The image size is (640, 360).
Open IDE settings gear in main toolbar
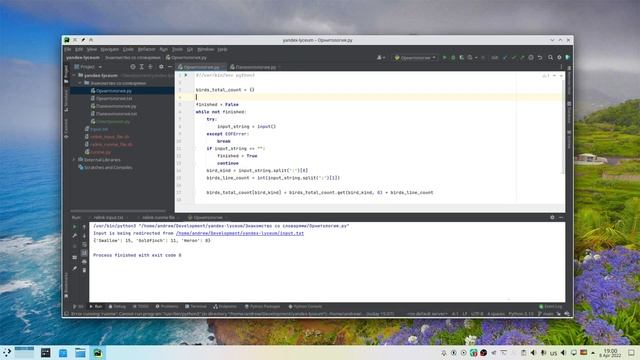[559, 58]
